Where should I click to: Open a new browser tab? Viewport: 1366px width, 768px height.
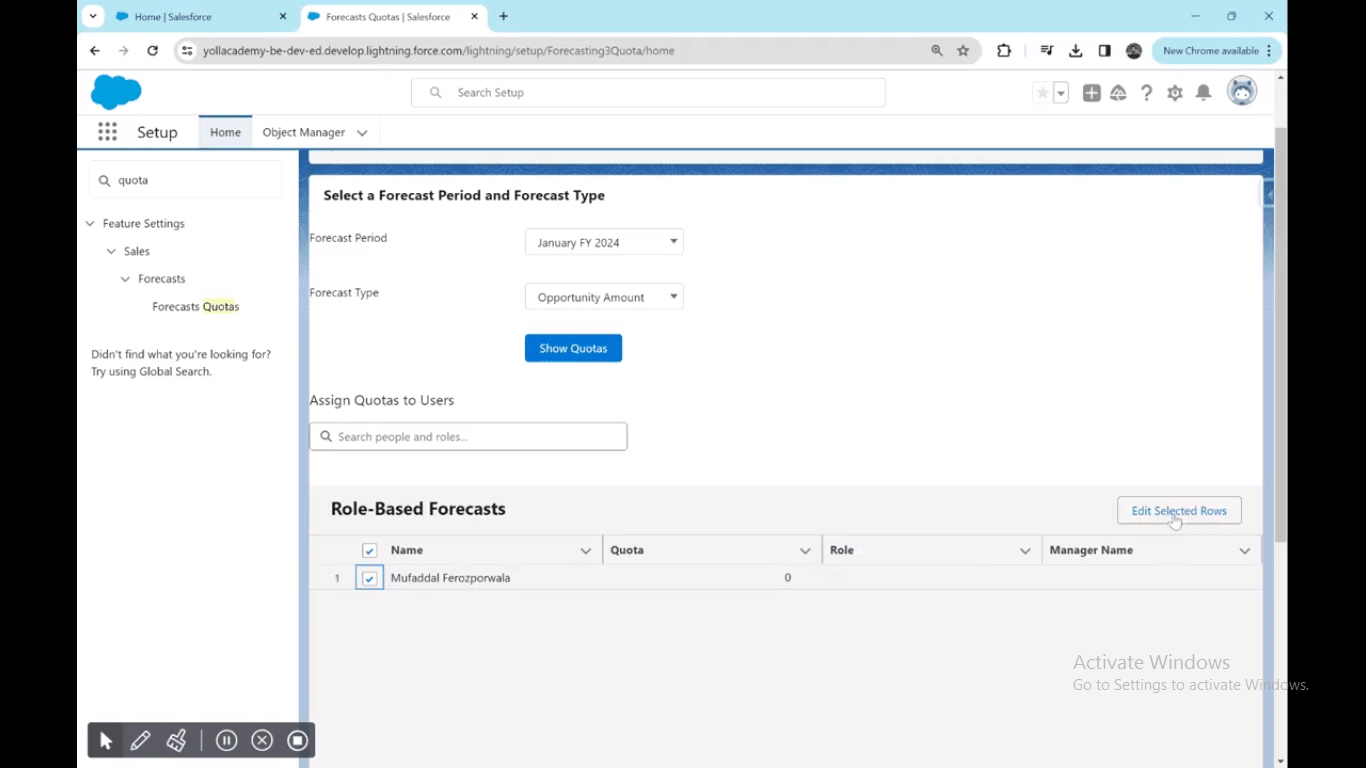[503, 16]
